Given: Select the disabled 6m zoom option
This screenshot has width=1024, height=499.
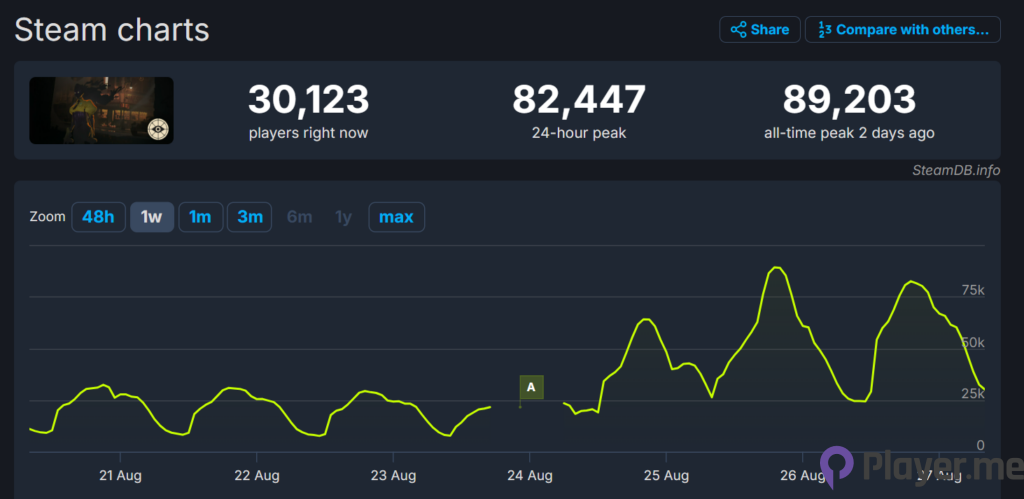Looking at the screenshot, I should click(300, 217).
